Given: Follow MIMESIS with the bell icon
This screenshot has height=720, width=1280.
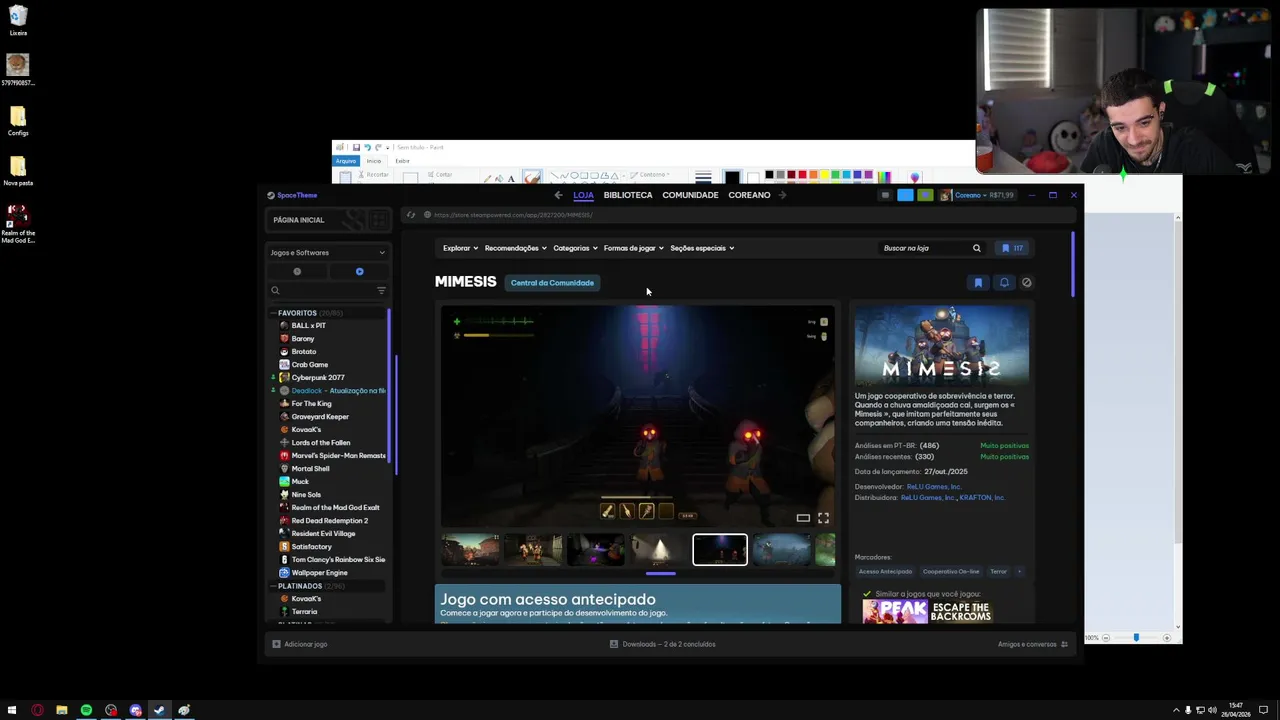Looking at the screenshot, I should click(x=1004, y=283).
